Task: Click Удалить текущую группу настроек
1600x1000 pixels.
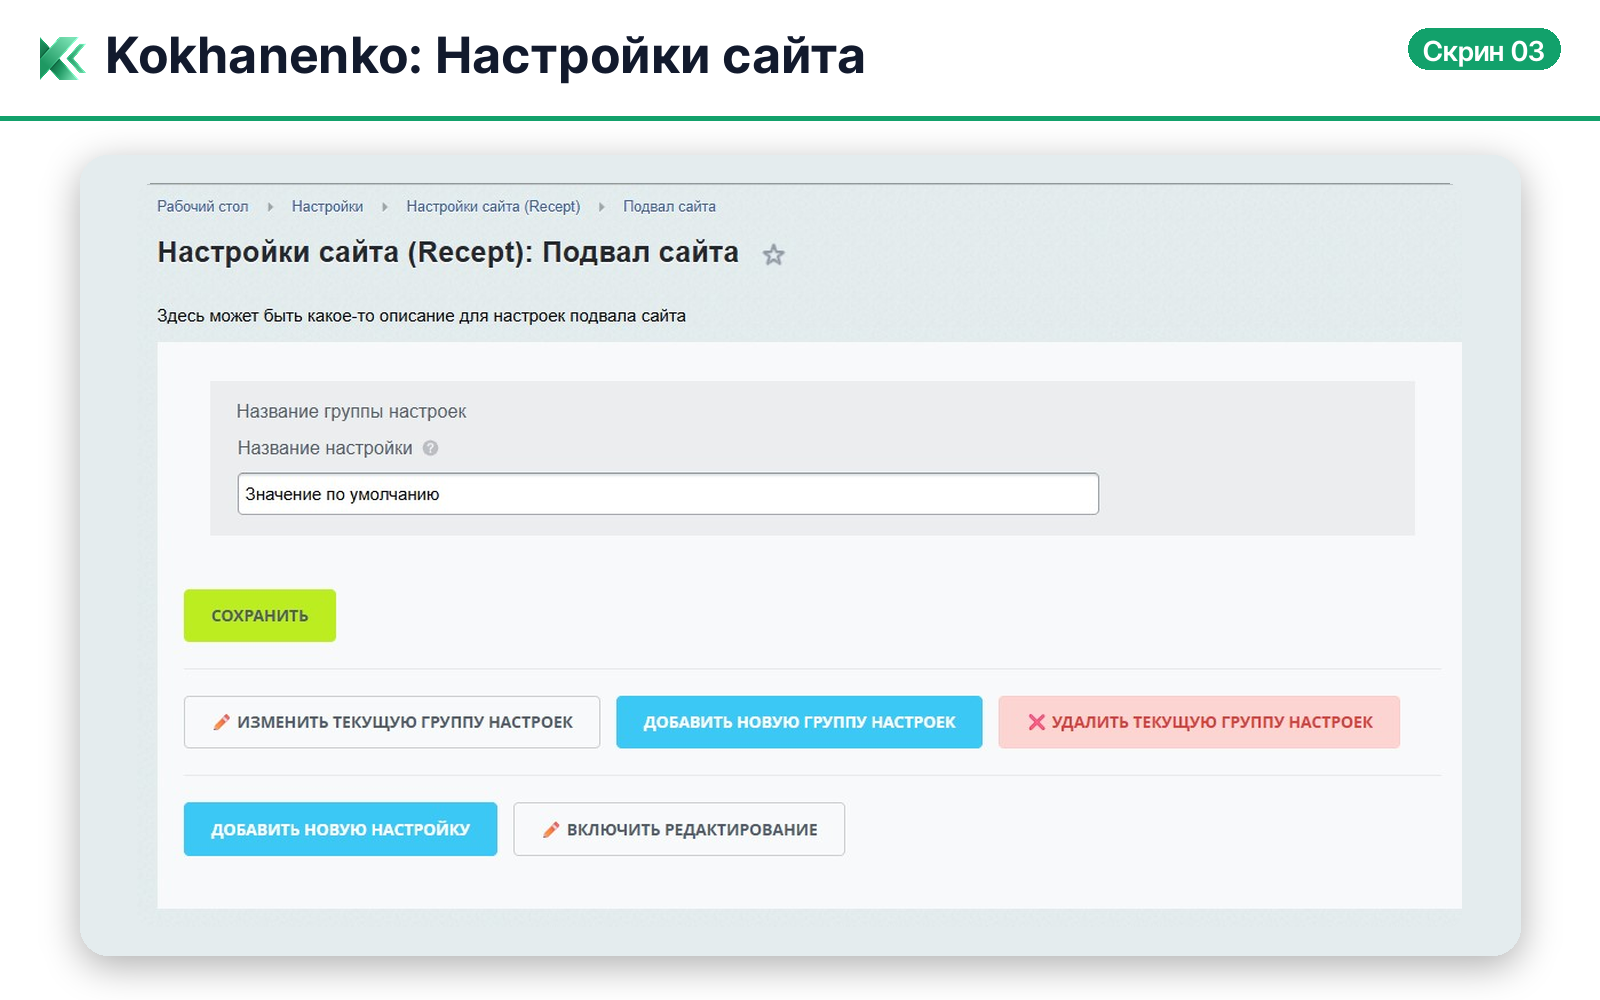Action: coord(1199,722)
